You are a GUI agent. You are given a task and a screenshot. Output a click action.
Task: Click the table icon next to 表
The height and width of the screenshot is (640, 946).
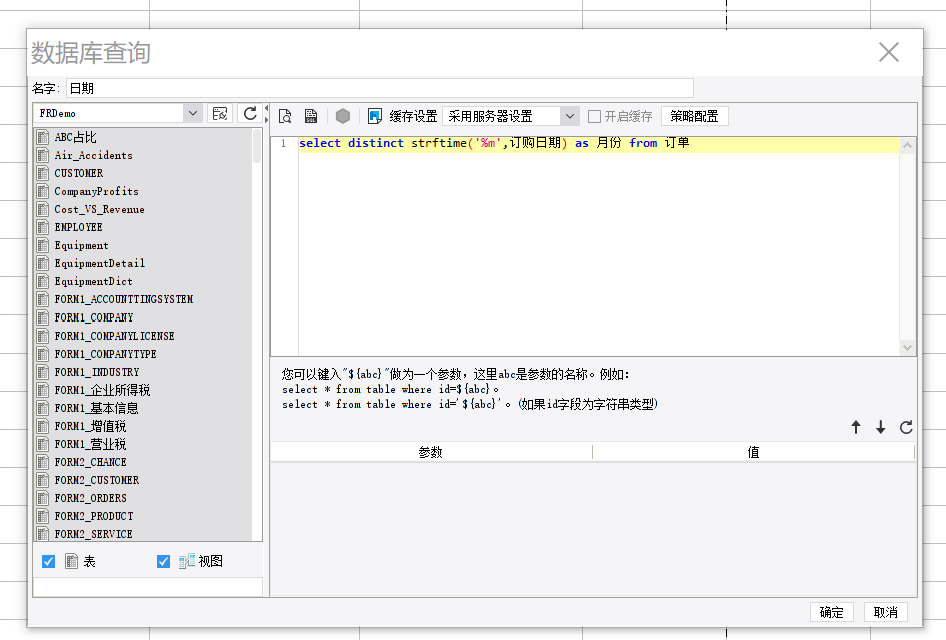coord(72,561)
